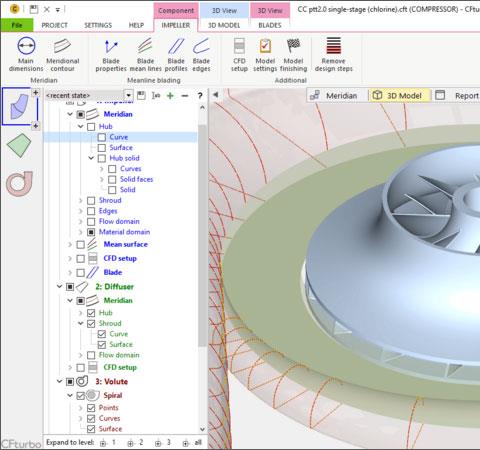Click the green plus icon in tree toolbar
480x450 pixels.
(170, 96)
